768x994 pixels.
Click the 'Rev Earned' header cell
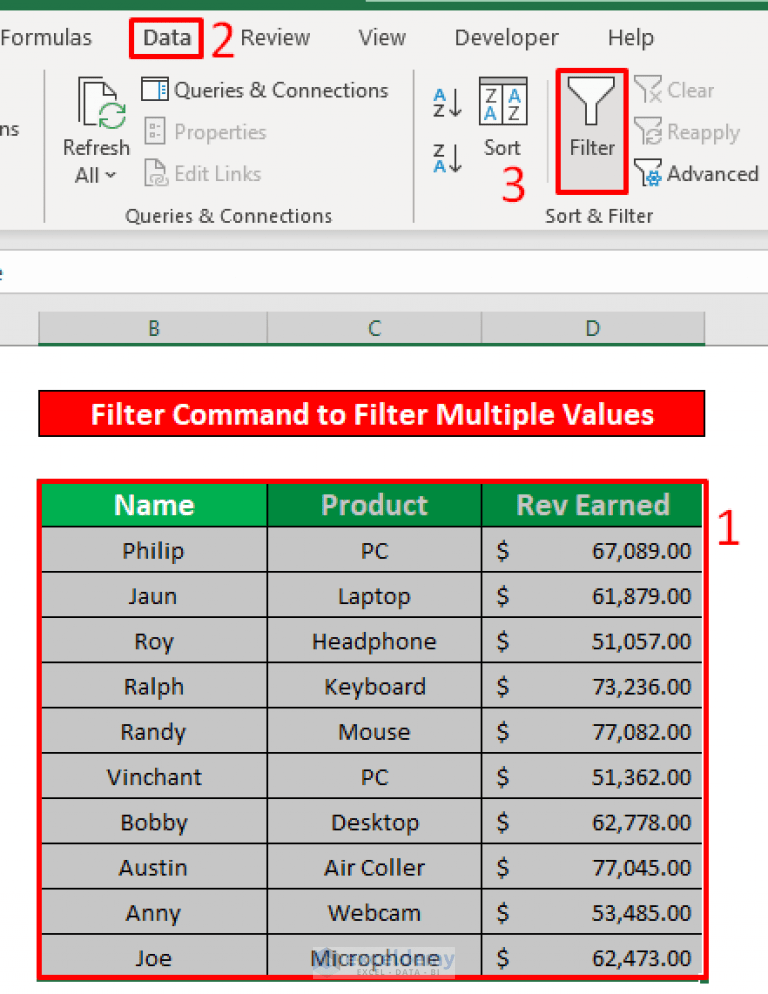[x=592, y=505]
